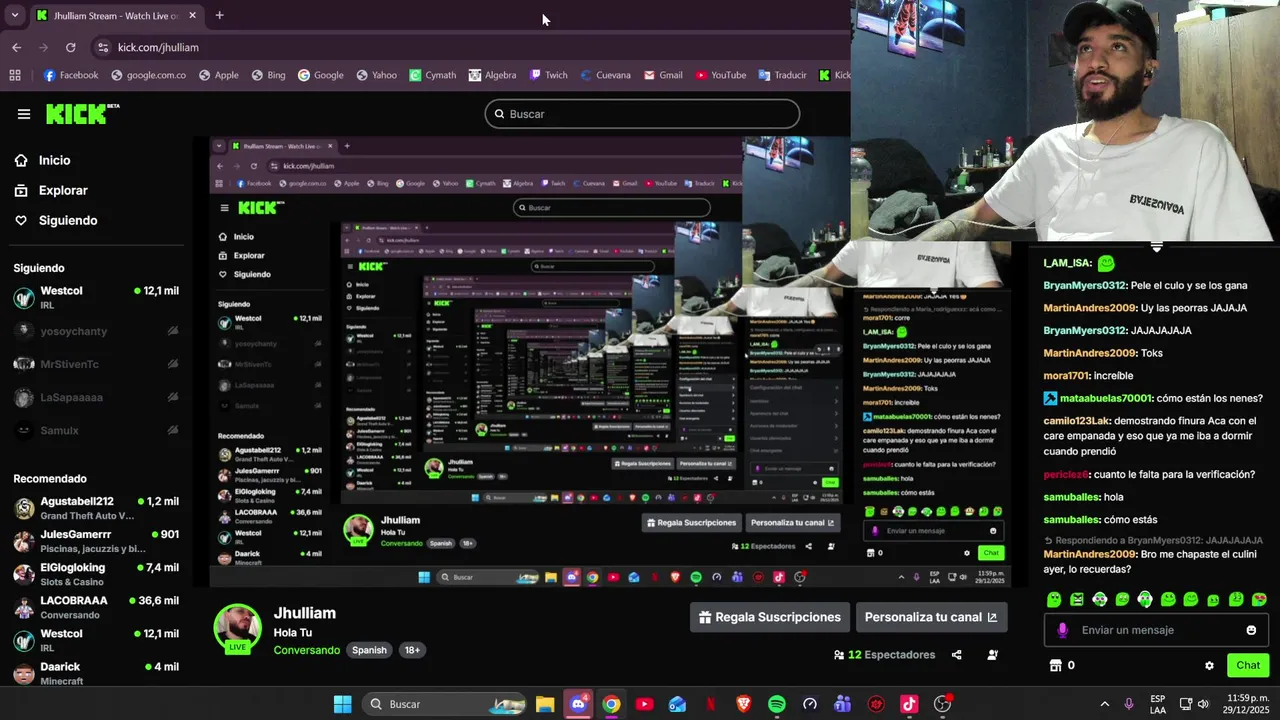This screenshot has height=720, width=1280.
Task: Click username mataabuelas70001 in chat
Action: (x=1106, y=398)
